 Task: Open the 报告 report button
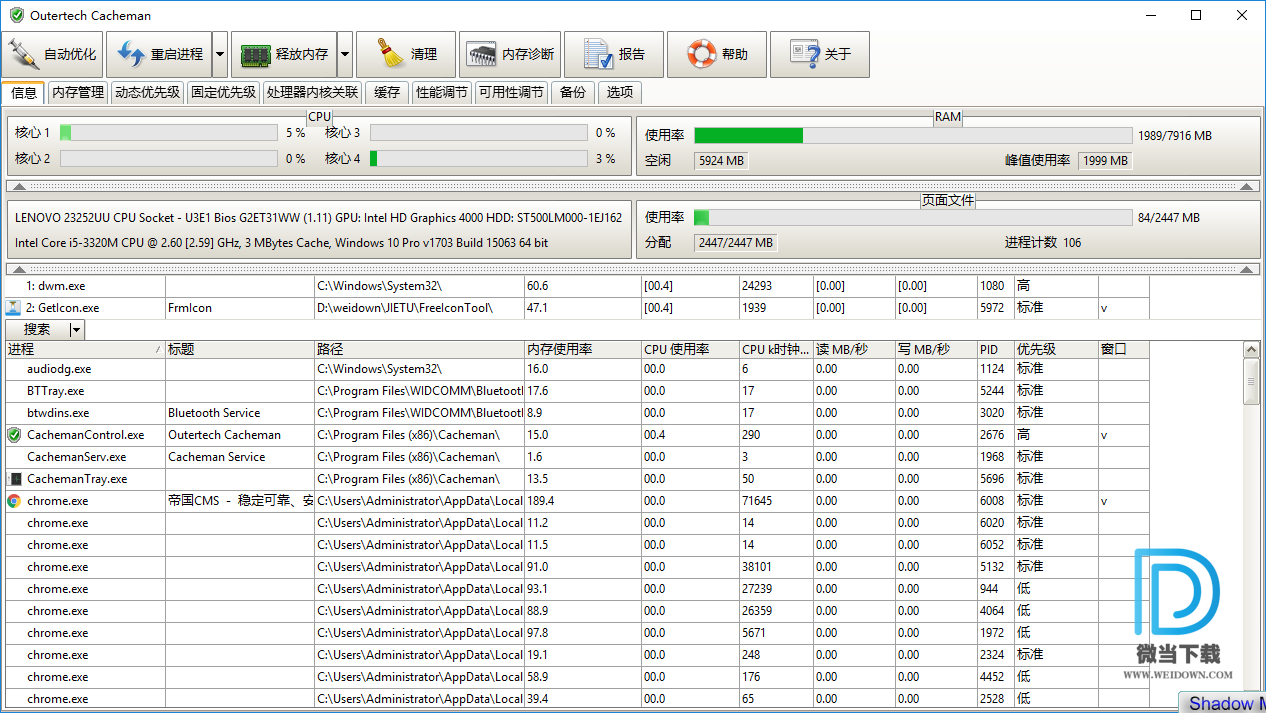click(x=614, y=54)
